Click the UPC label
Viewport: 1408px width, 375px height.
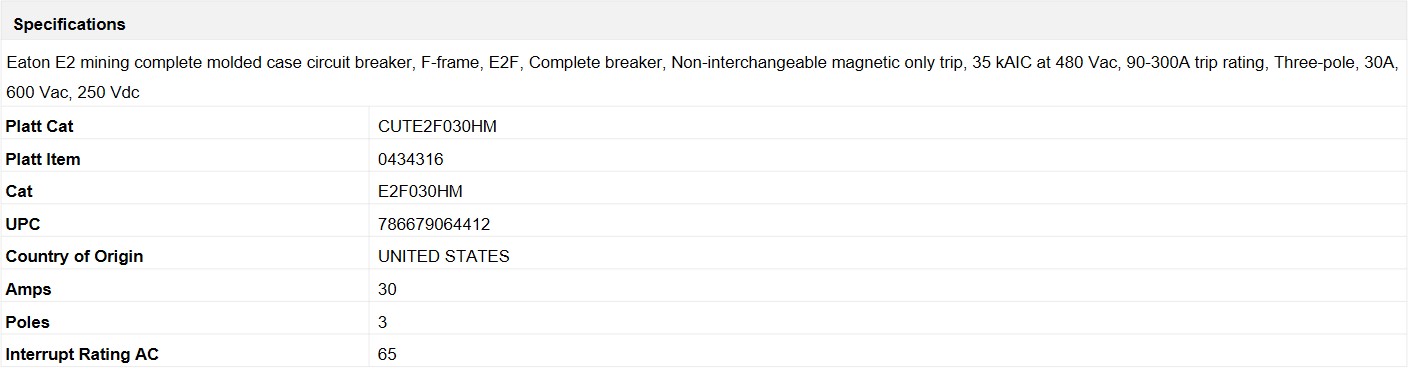[x=23, y=224]
